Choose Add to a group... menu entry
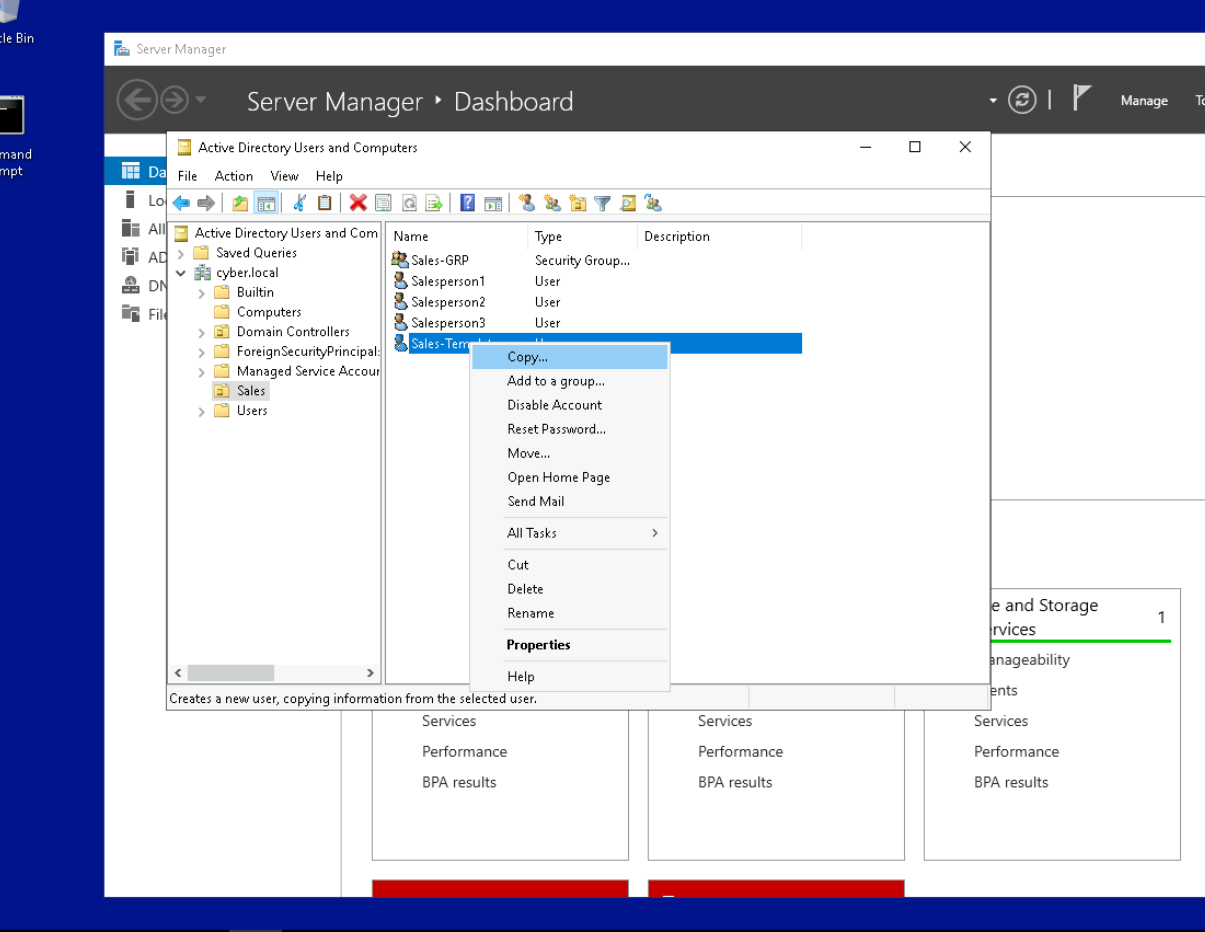Image resolution: width=1205 pixels, height=932 pixels. [x=569, y=381]
